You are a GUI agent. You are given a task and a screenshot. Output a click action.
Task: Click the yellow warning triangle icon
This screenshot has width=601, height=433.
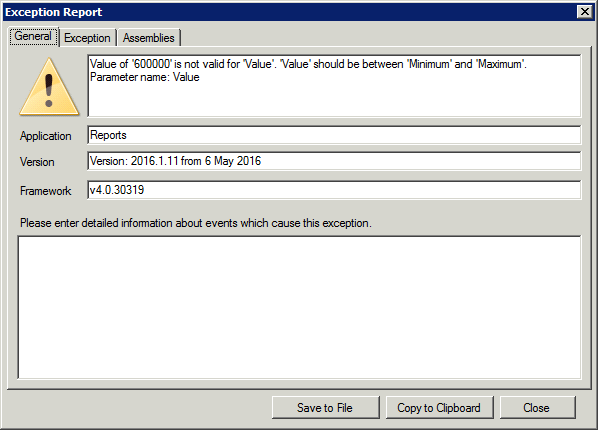[x=49, y=87]
